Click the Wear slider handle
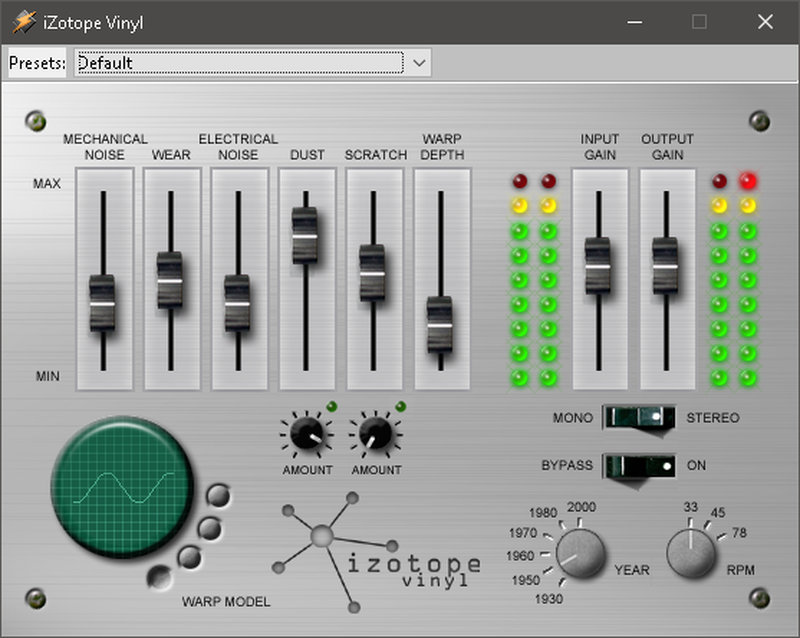Image resolution: width=800 pixels, height=638 pixels. point(170,281)
